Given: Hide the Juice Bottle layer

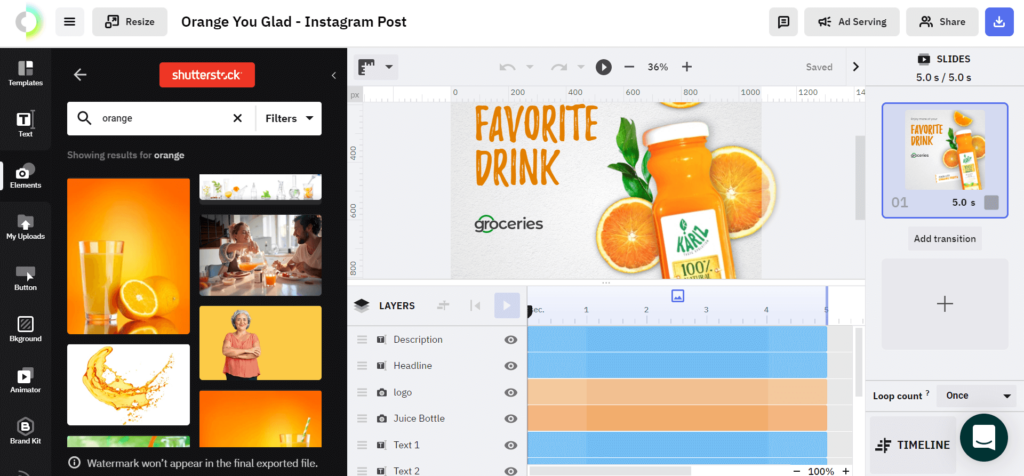Looking at the screenshot, I should pyautogui.click(x=510, y=418).
